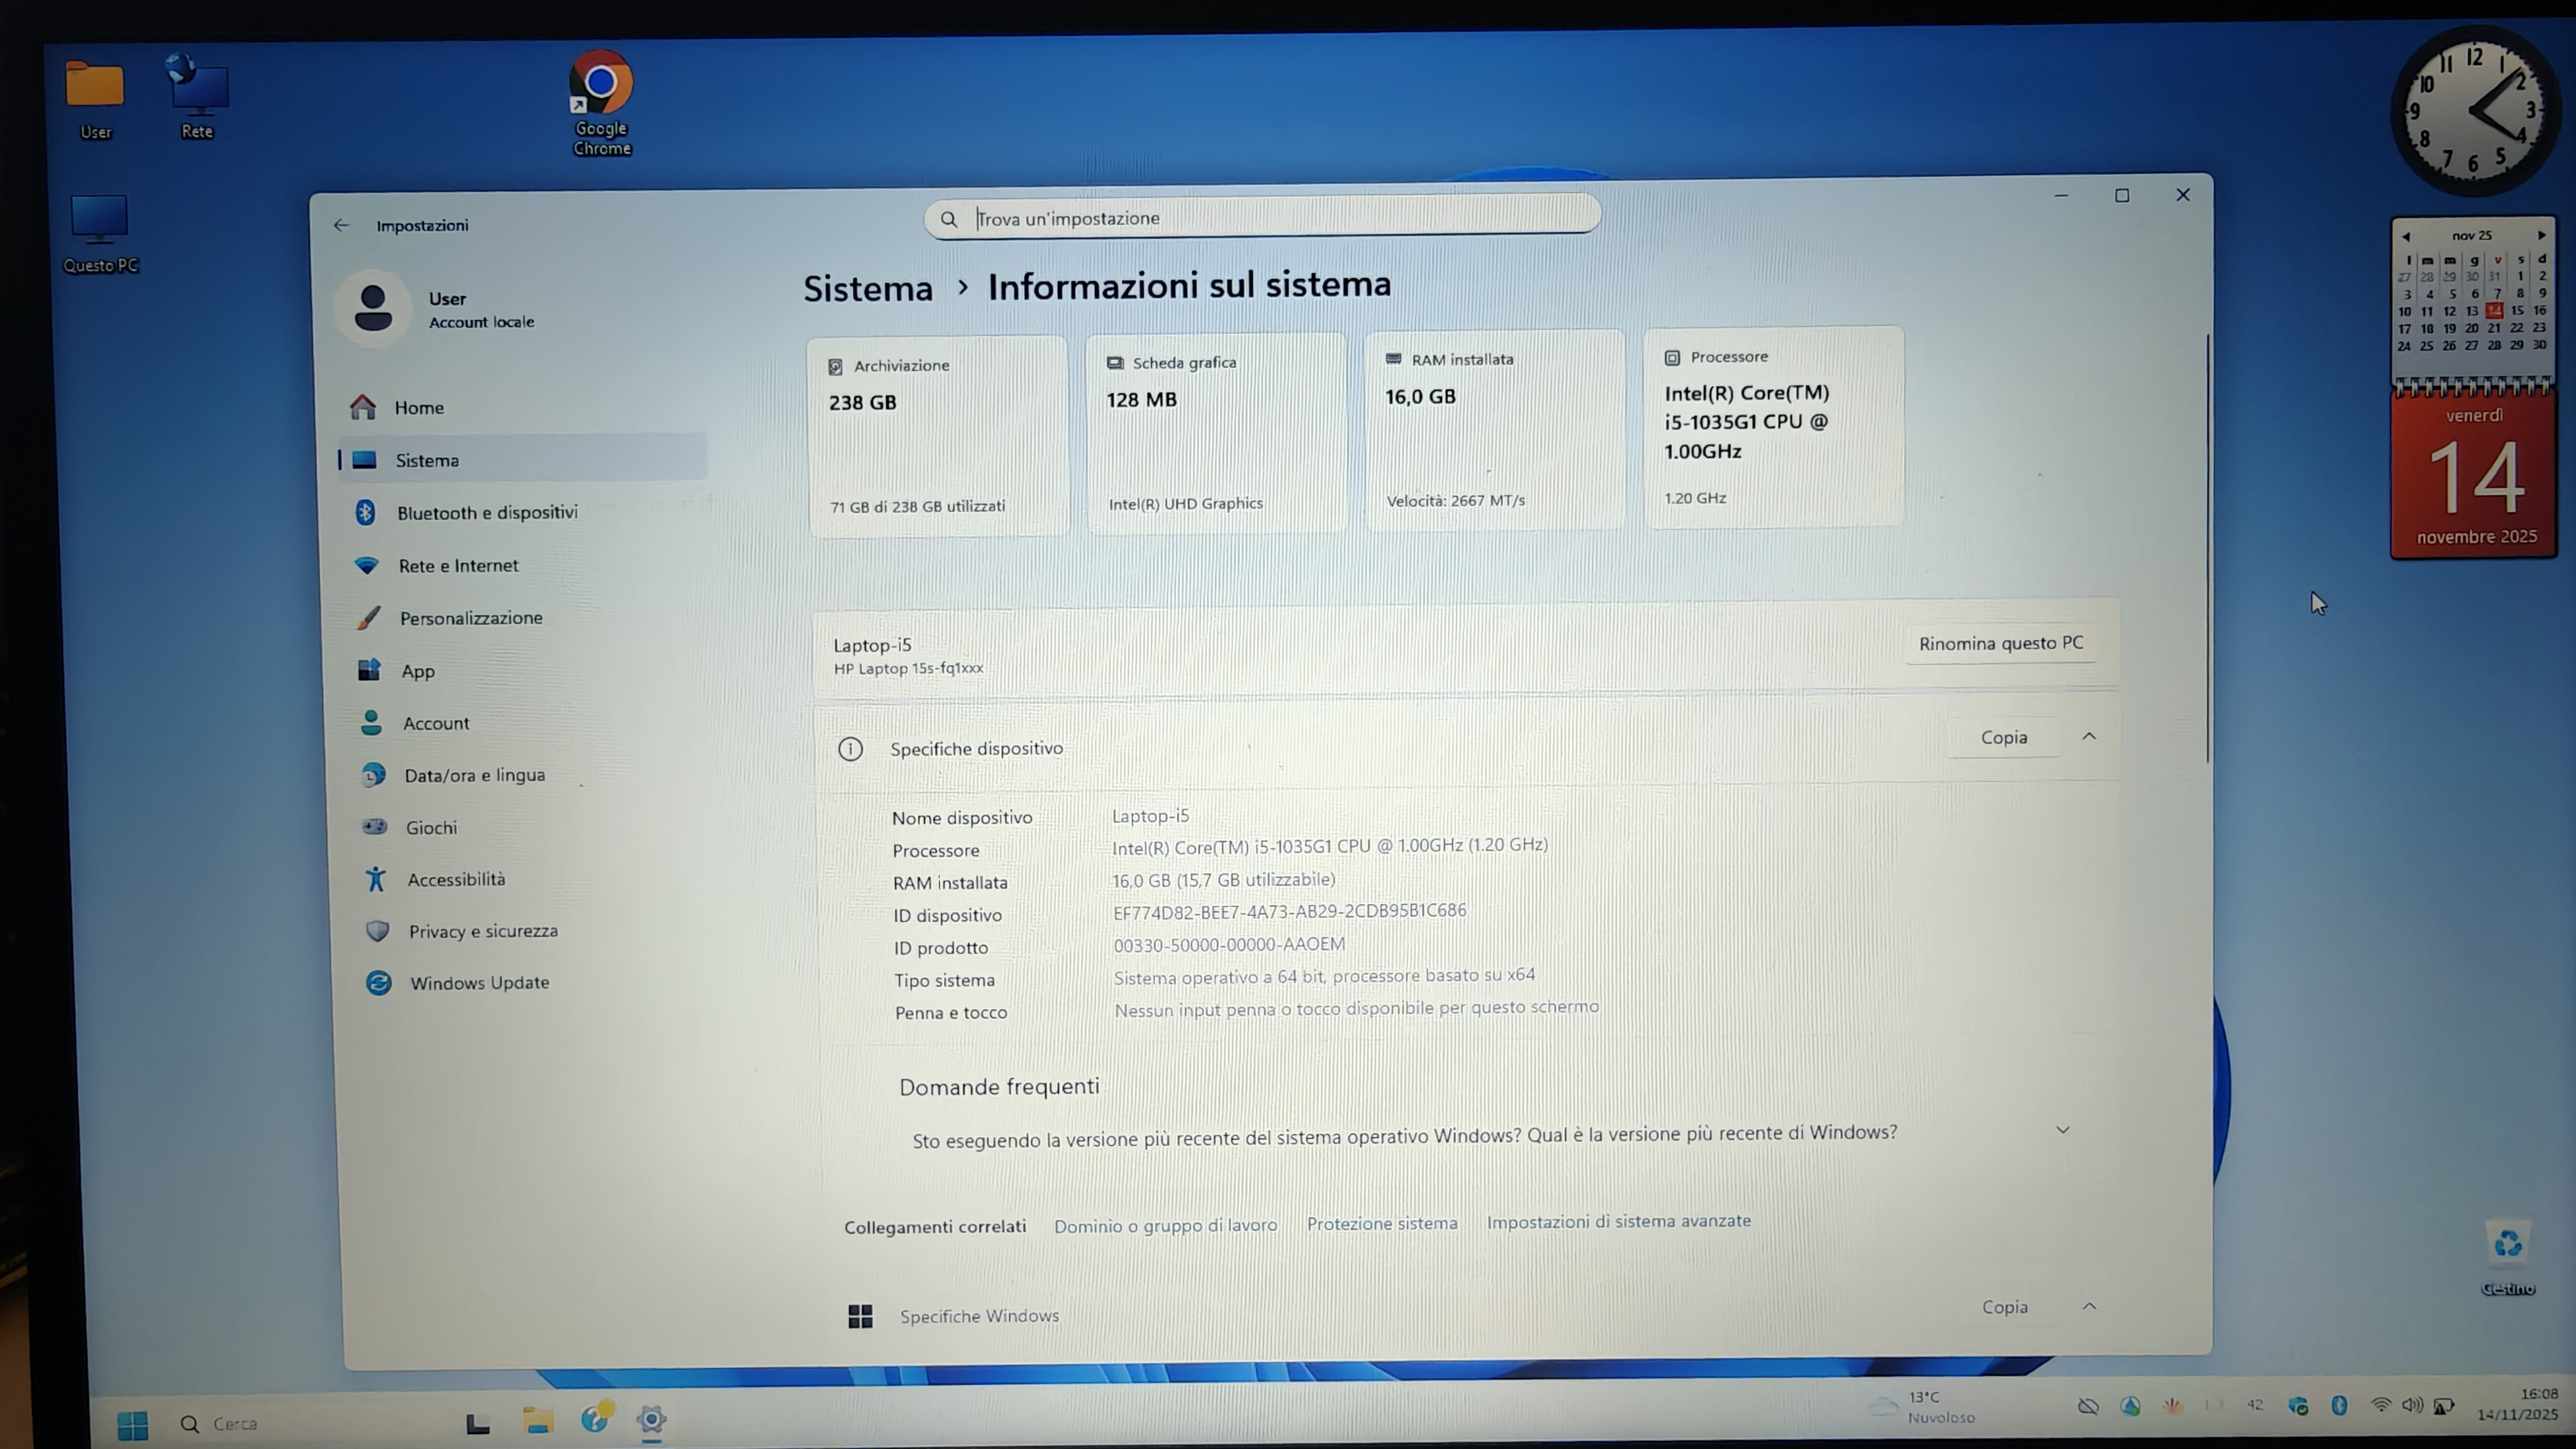
Task: Open the Windows Update page
Action: point(479,983)
